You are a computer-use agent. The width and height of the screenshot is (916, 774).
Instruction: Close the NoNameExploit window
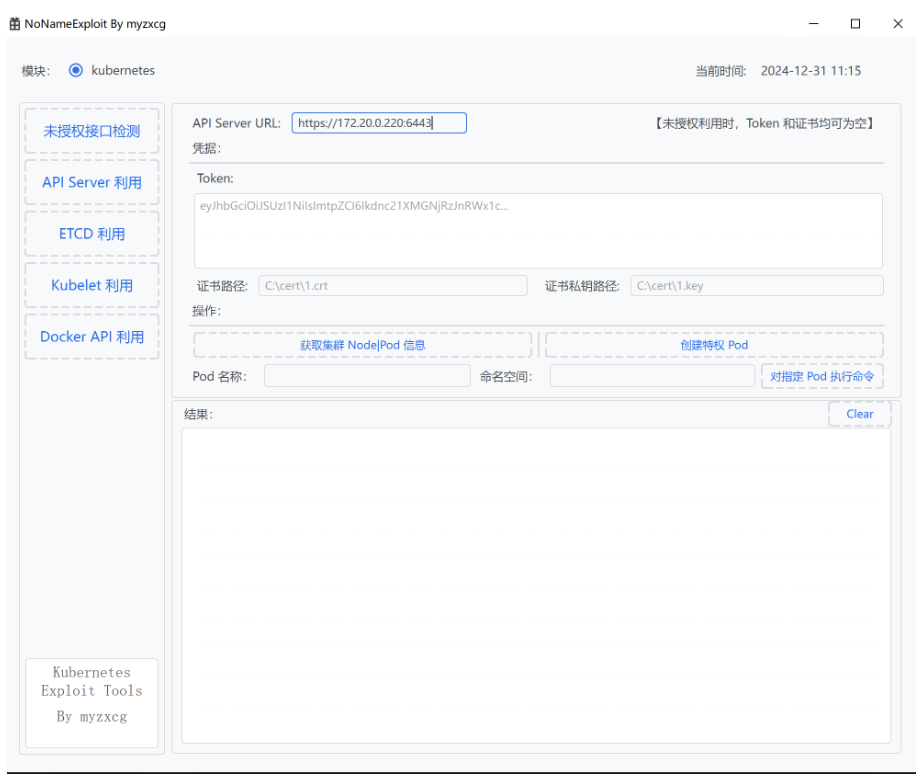tap(898, 23)
